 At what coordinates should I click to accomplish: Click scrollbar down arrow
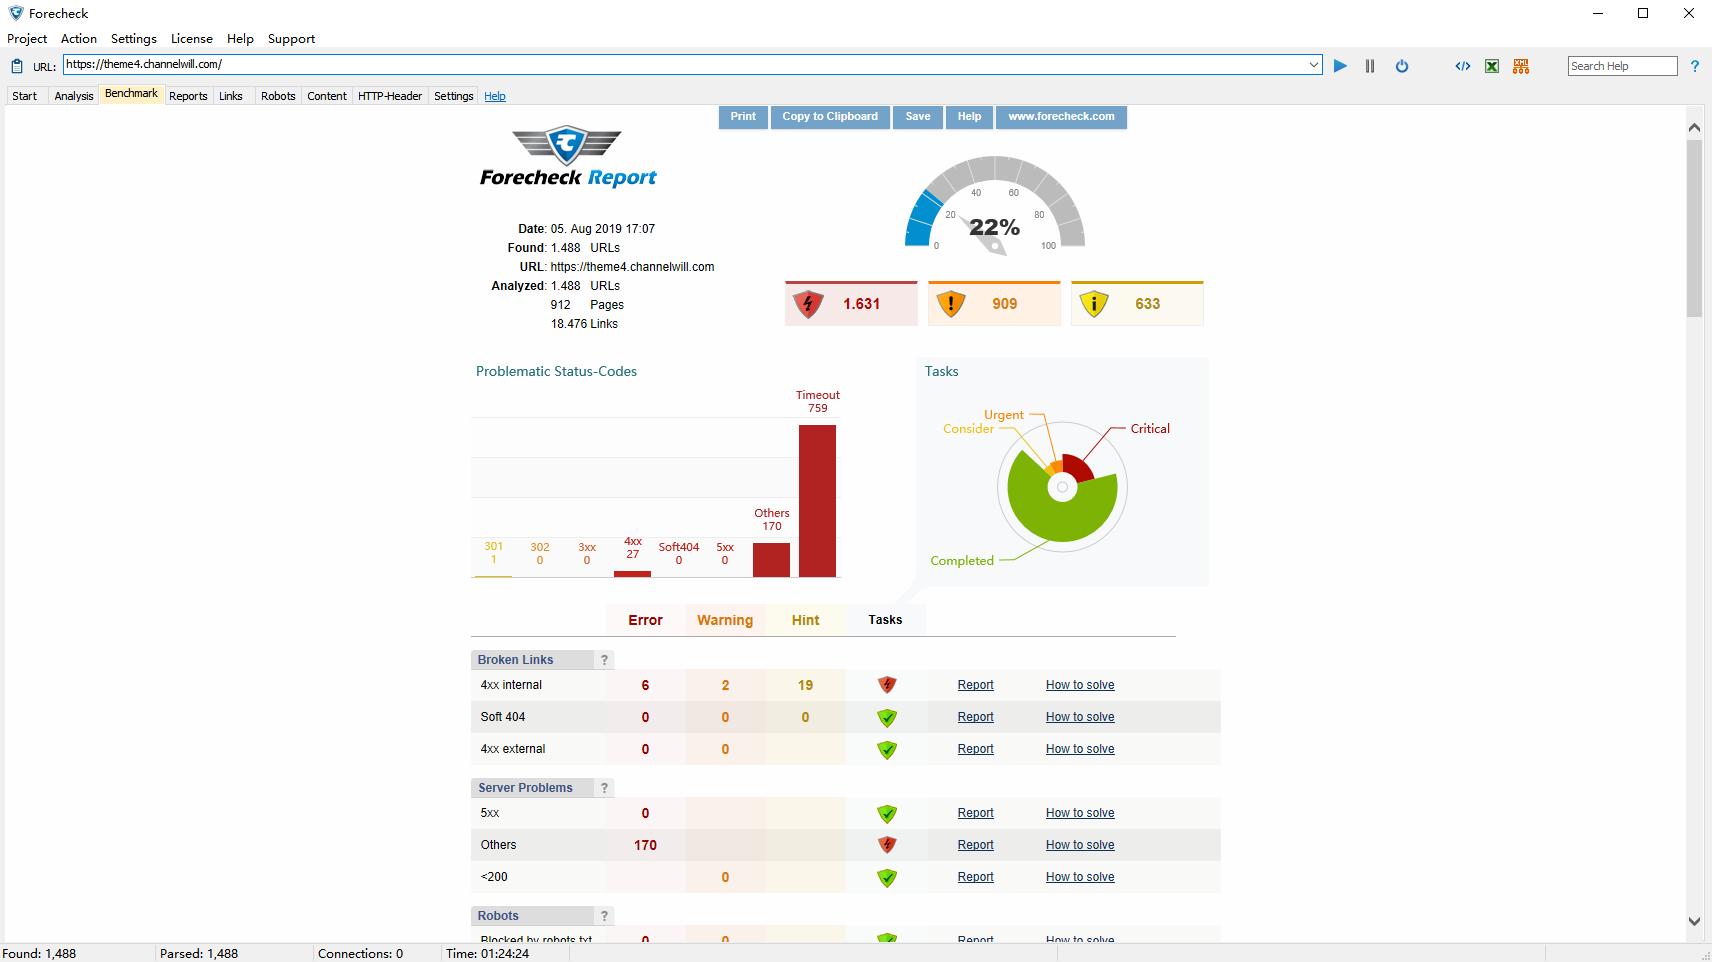click(x=1694, y=921)
